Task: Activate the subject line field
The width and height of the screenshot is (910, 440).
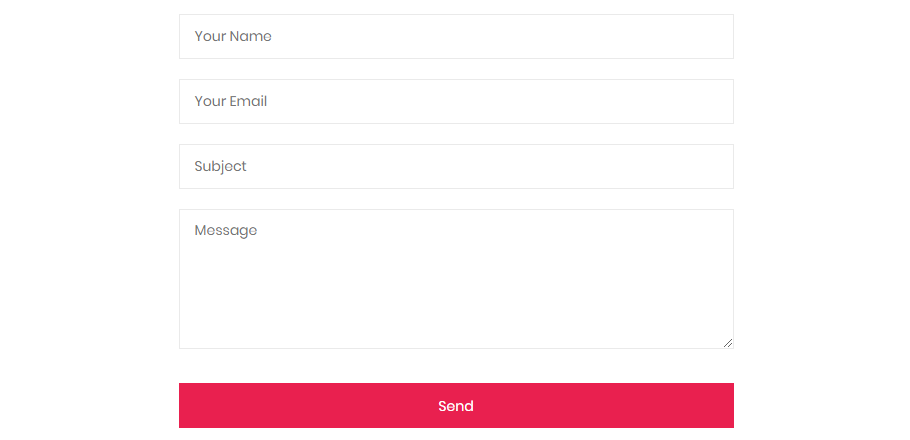Action: tap(456, 166)
